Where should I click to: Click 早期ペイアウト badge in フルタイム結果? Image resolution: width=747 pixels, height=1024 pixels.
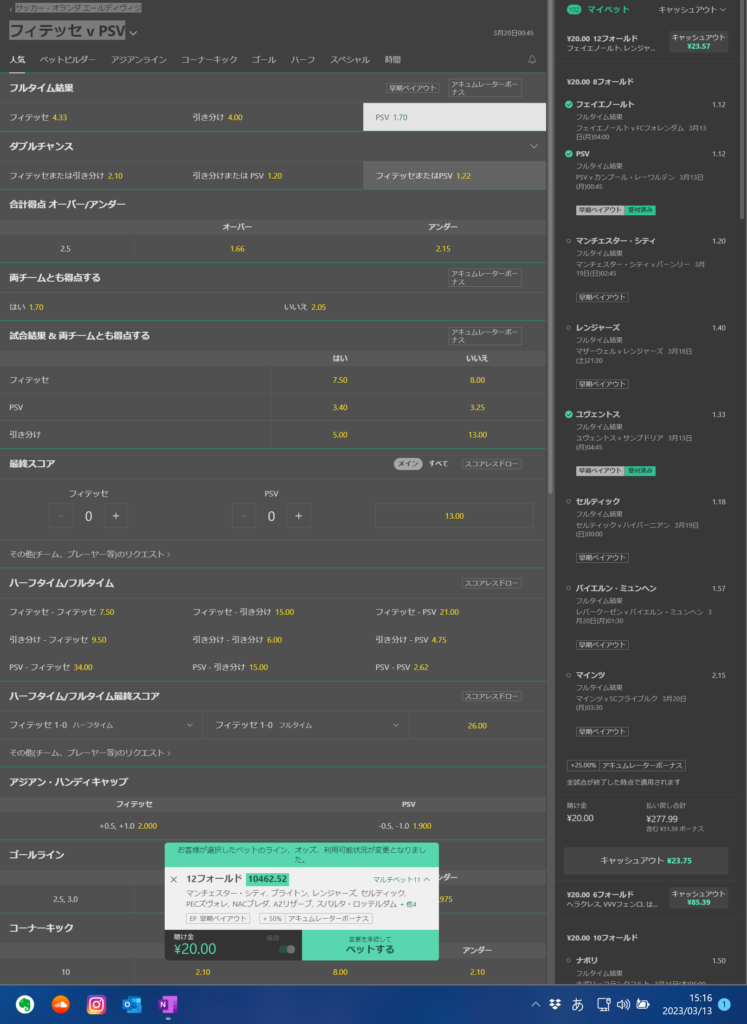(x=413, y=88)
